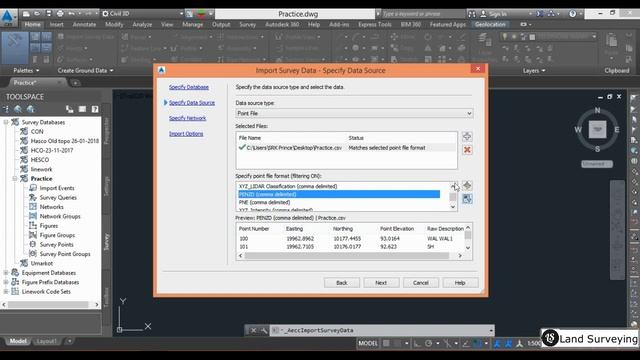Click the Networks icon under Practice
The image size is (640, 360).
point(33,207)
